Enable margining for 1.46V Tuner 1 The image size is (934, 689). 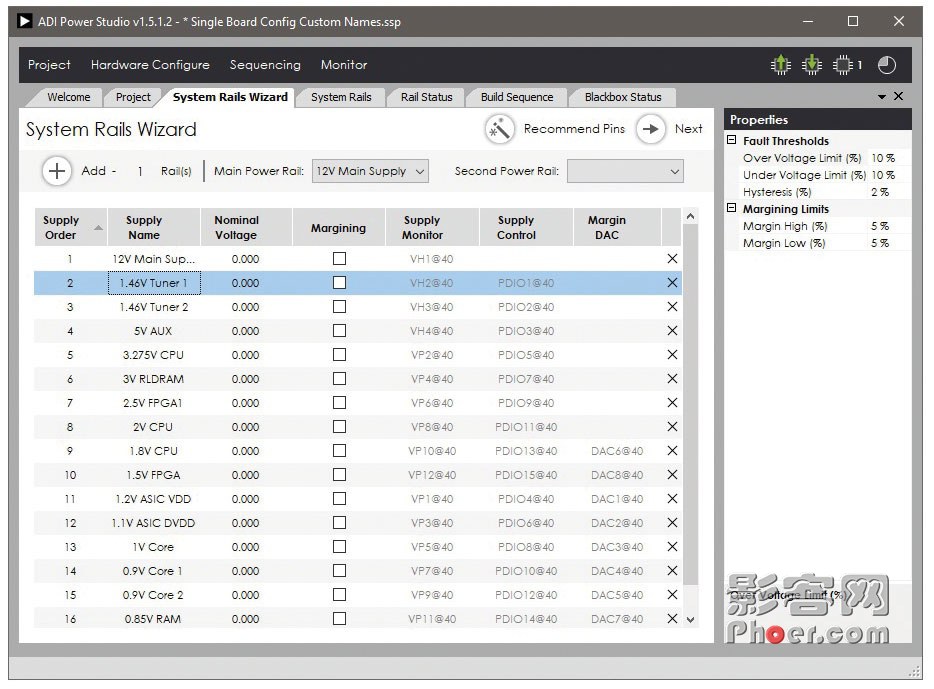pyautogui.click(x=340, y=282)
